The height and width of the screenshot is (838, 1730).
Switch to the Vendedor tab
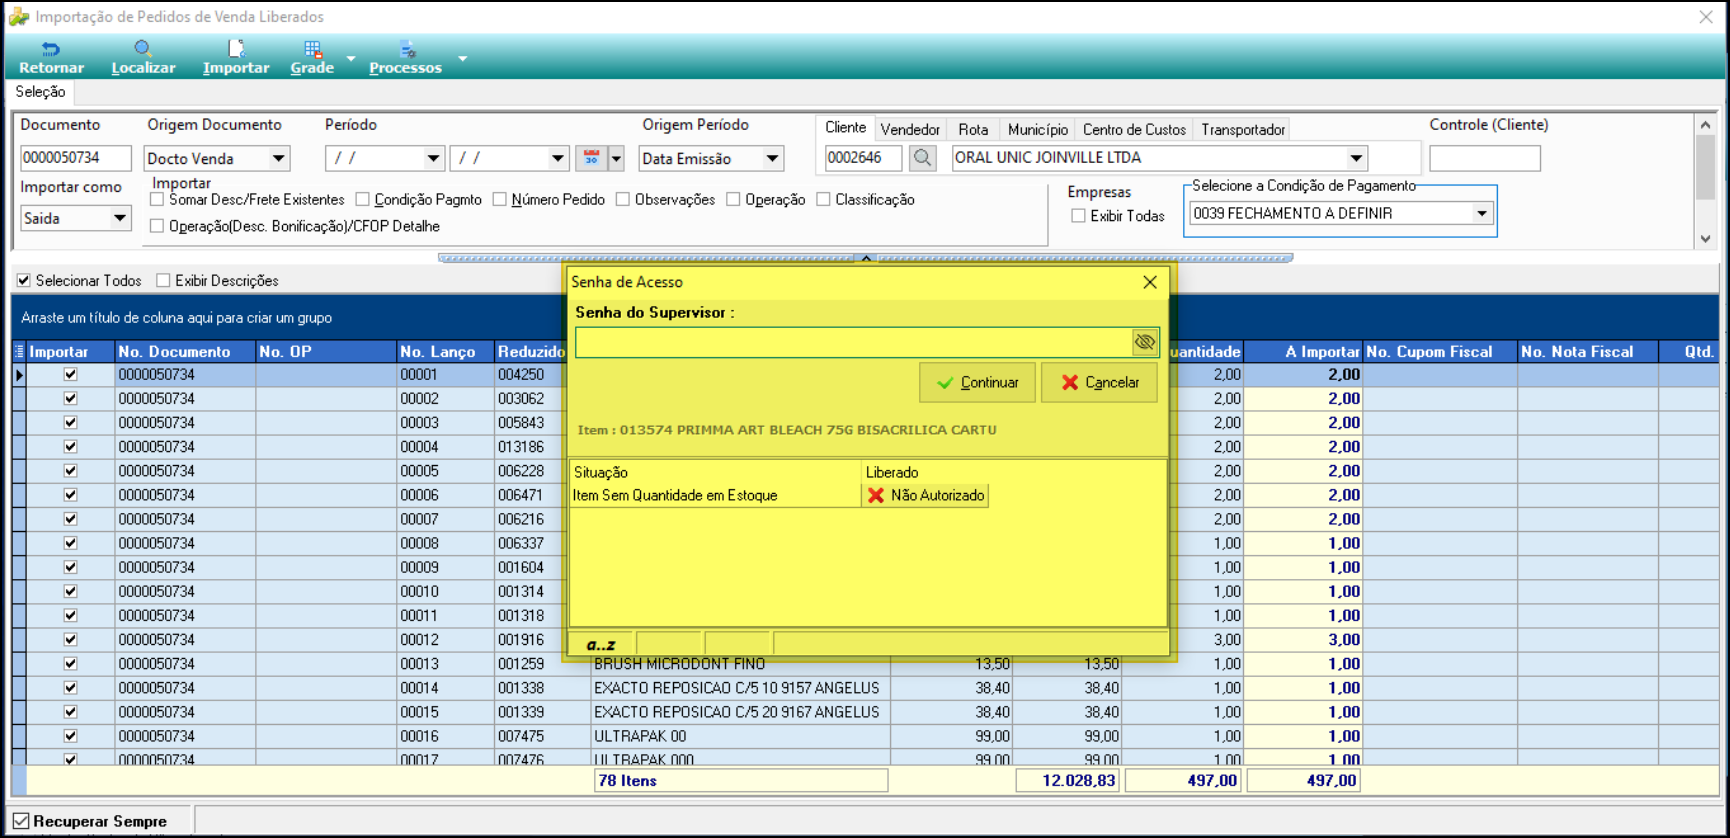point(910,130)
